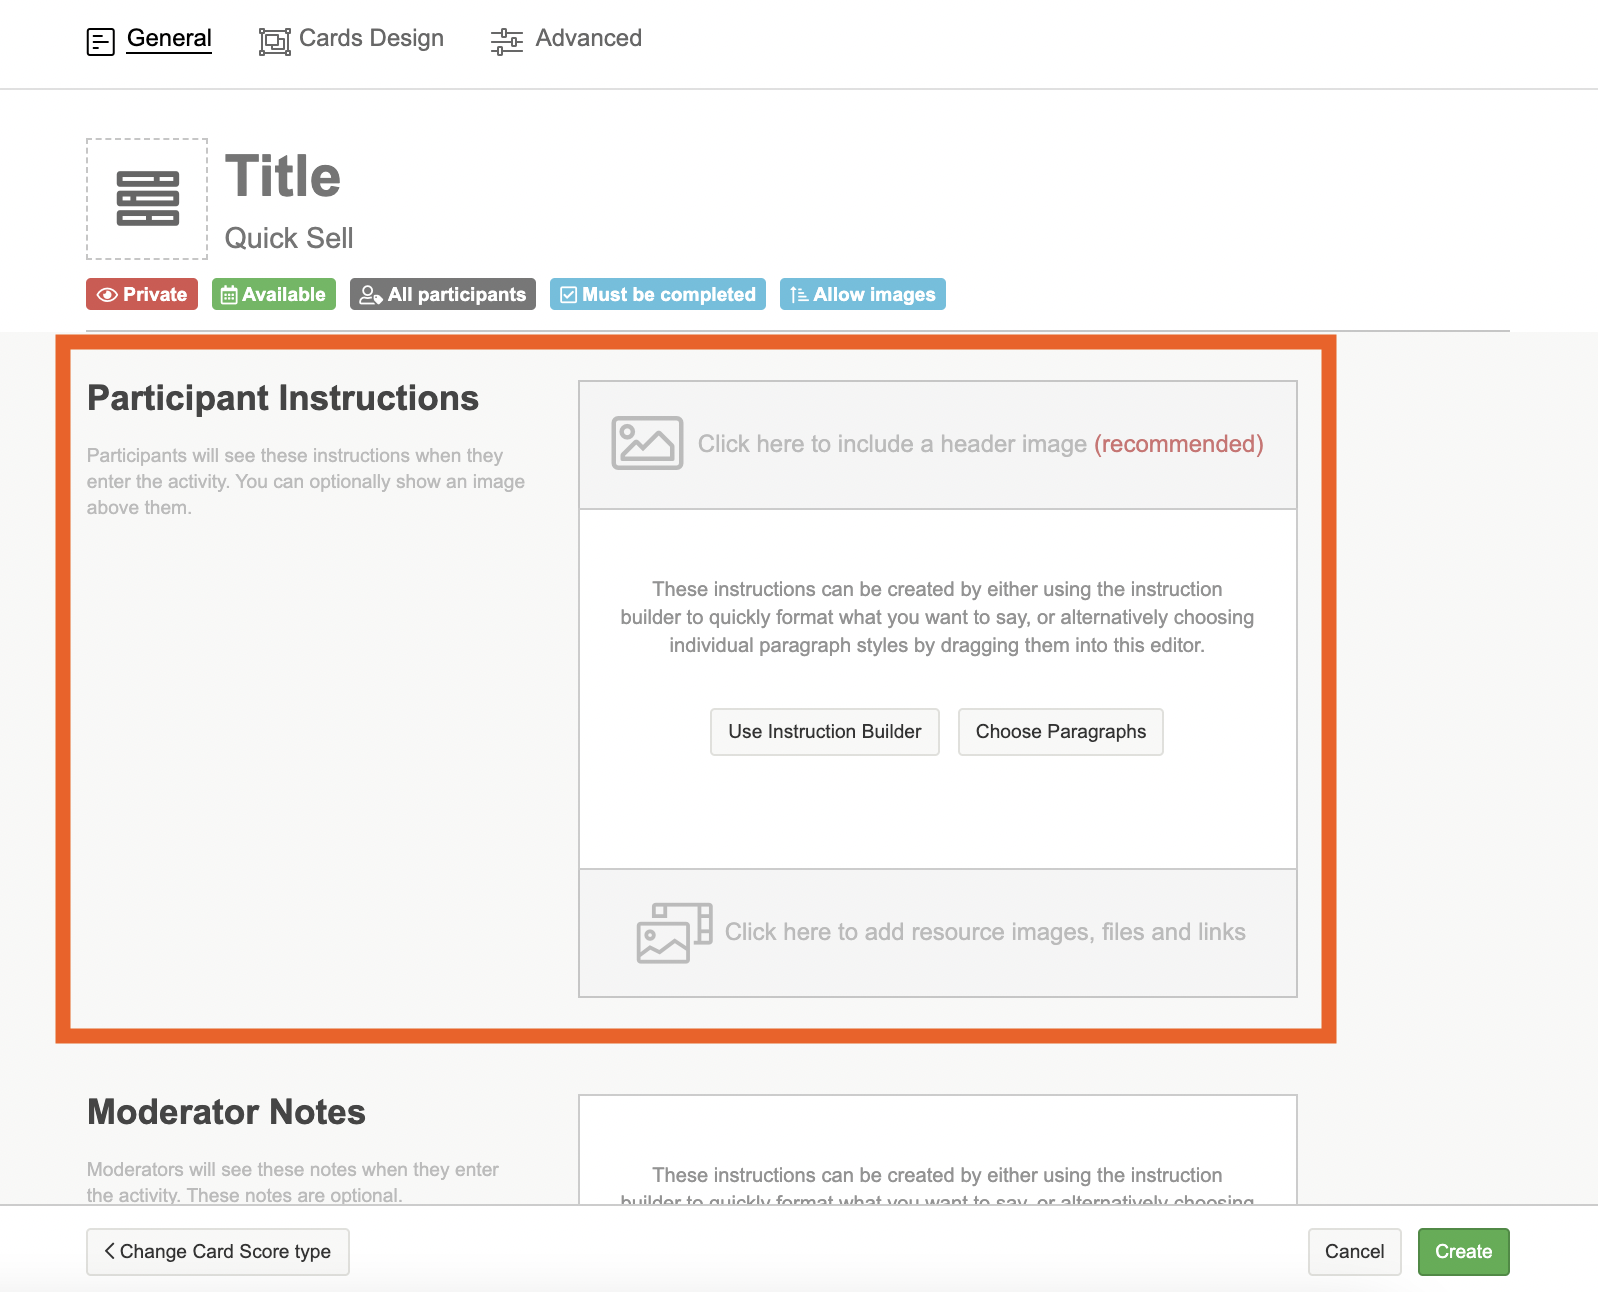Click the eye icon on Private badge

pyautogui.click(x=107, y=295)
